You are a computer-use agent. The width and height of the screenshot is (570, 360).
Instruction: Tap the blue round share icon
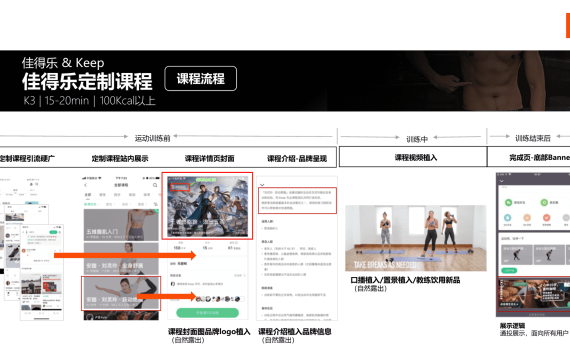pyautogui.click(x=507, y=218)
